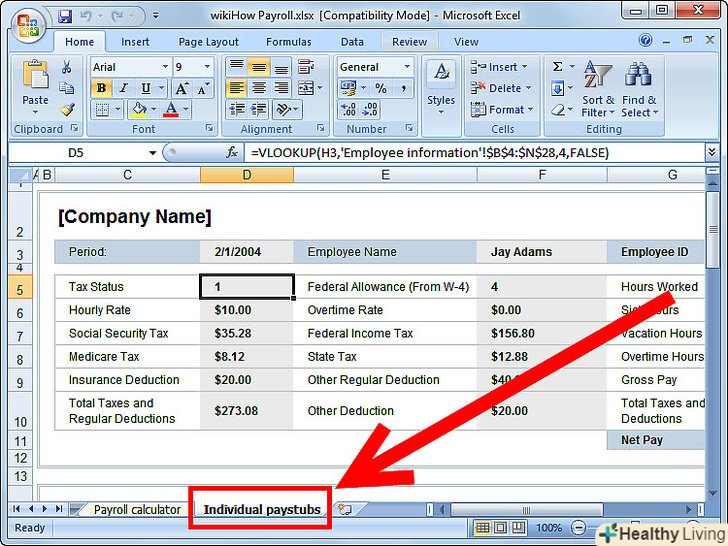Switch to the Page Layout tab
The image size is (728, 546).
click(x=208, y=42)
